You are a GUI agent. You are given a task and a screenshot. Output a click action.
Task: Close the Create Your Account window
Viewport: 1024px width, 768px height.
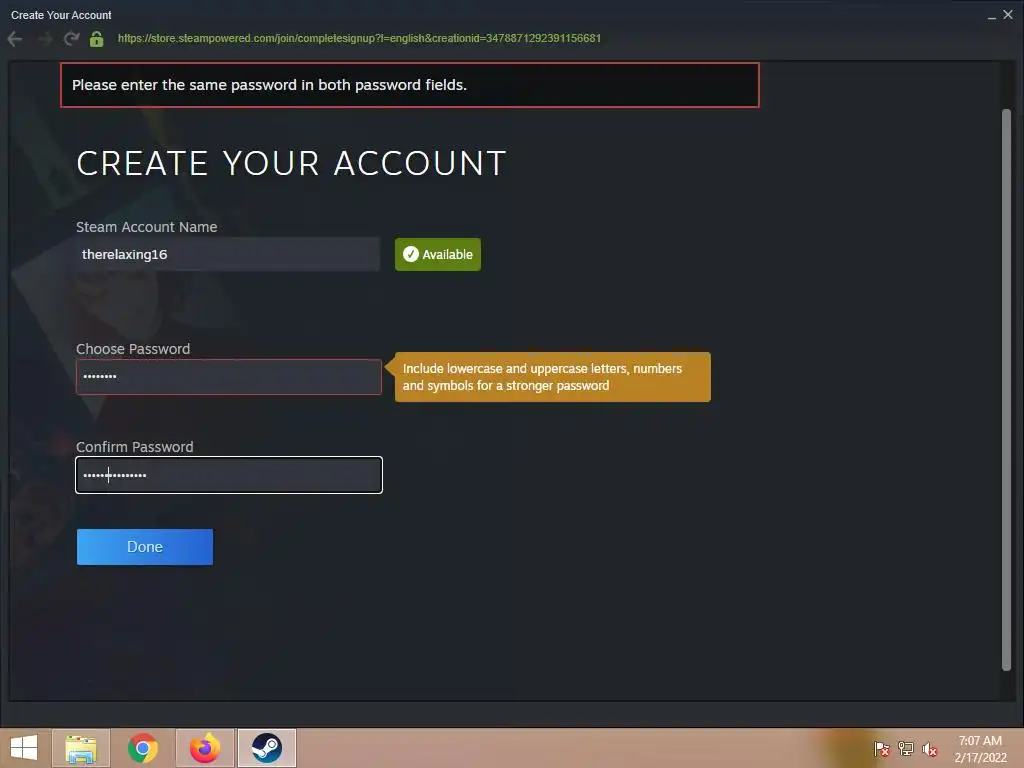point(1008,14)
